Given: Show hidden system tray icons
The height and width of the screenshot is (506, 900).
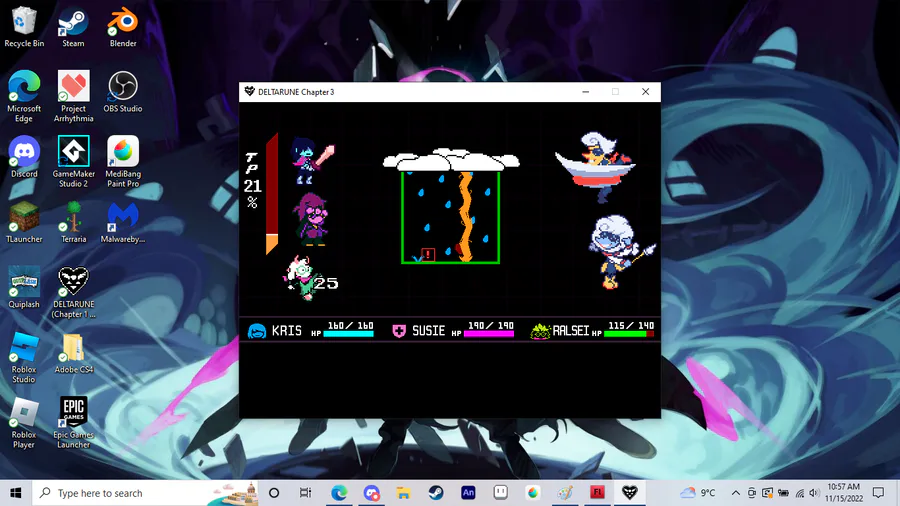Looking at the screenshot, I should coord(735,493).
